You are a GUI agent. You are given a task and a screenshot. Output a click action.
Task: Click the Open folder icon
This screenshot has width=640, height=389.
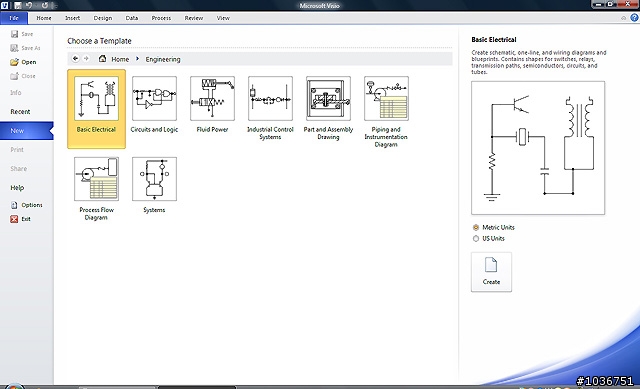coord(14,62)
